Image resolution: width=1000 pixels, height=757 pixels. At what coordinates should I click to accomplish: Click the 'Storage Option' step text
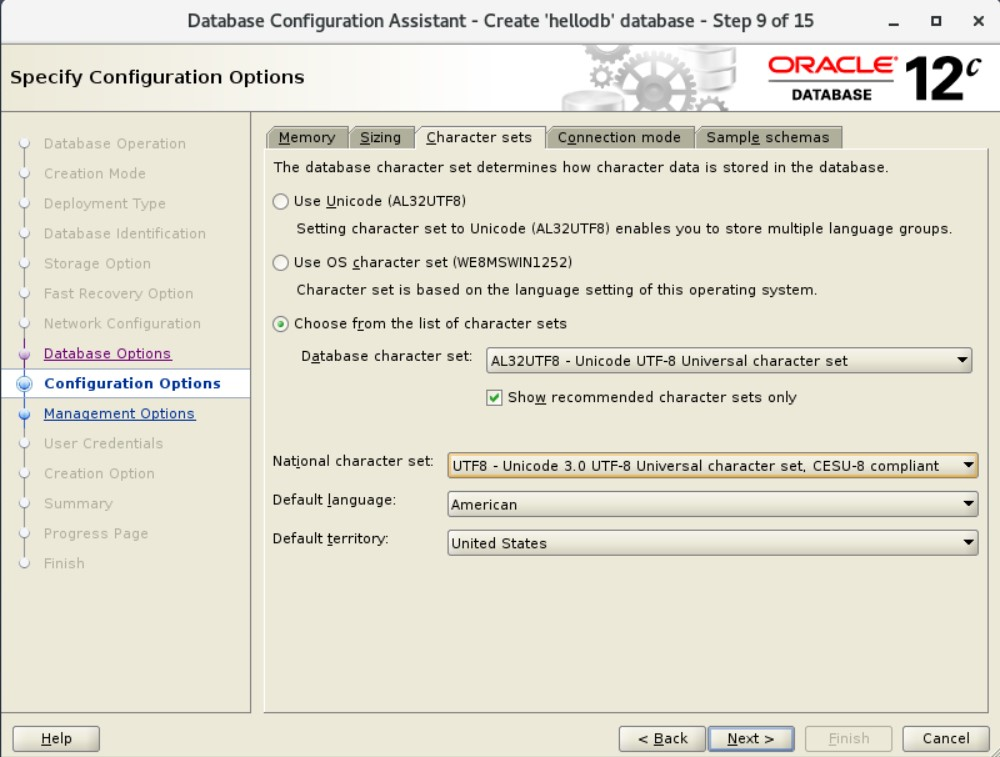click(x=97, y=263)
